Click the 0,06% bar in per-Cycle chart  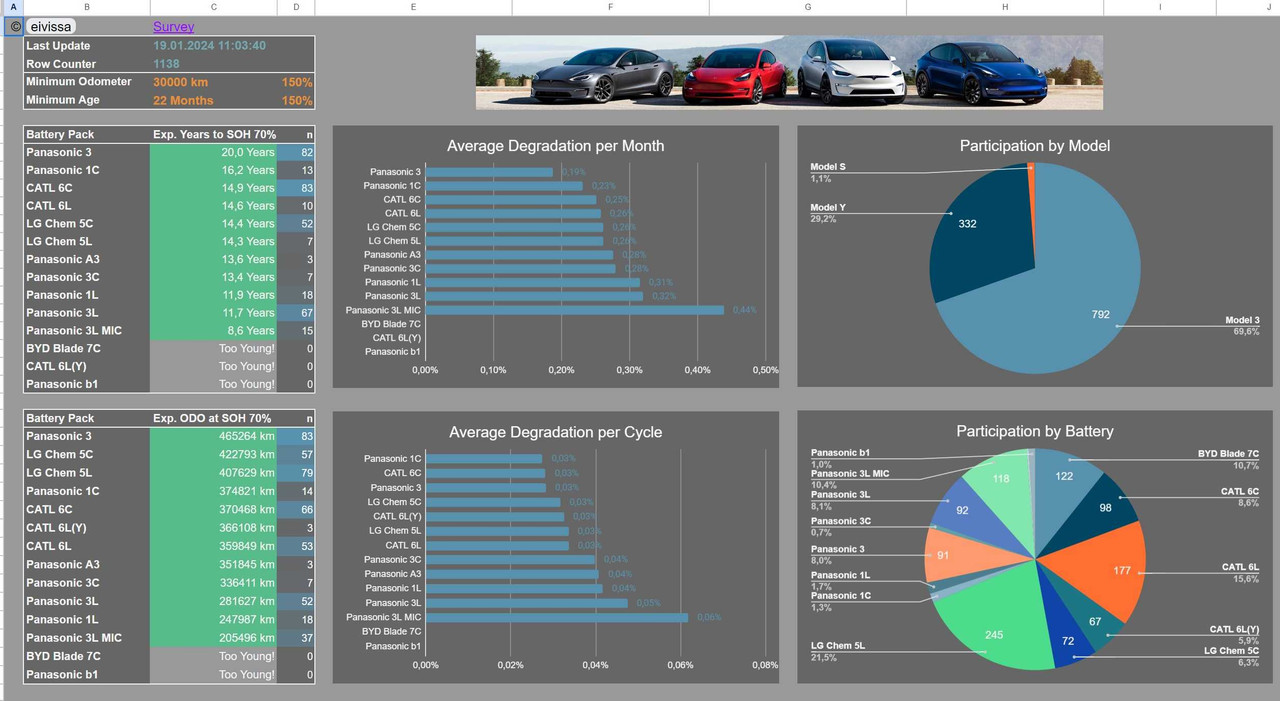click(x=556, y=617)
